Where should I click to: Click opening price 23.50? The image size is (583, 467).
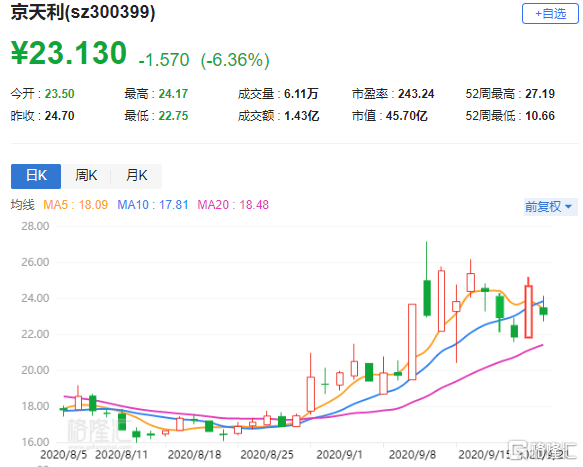(59, 94)
